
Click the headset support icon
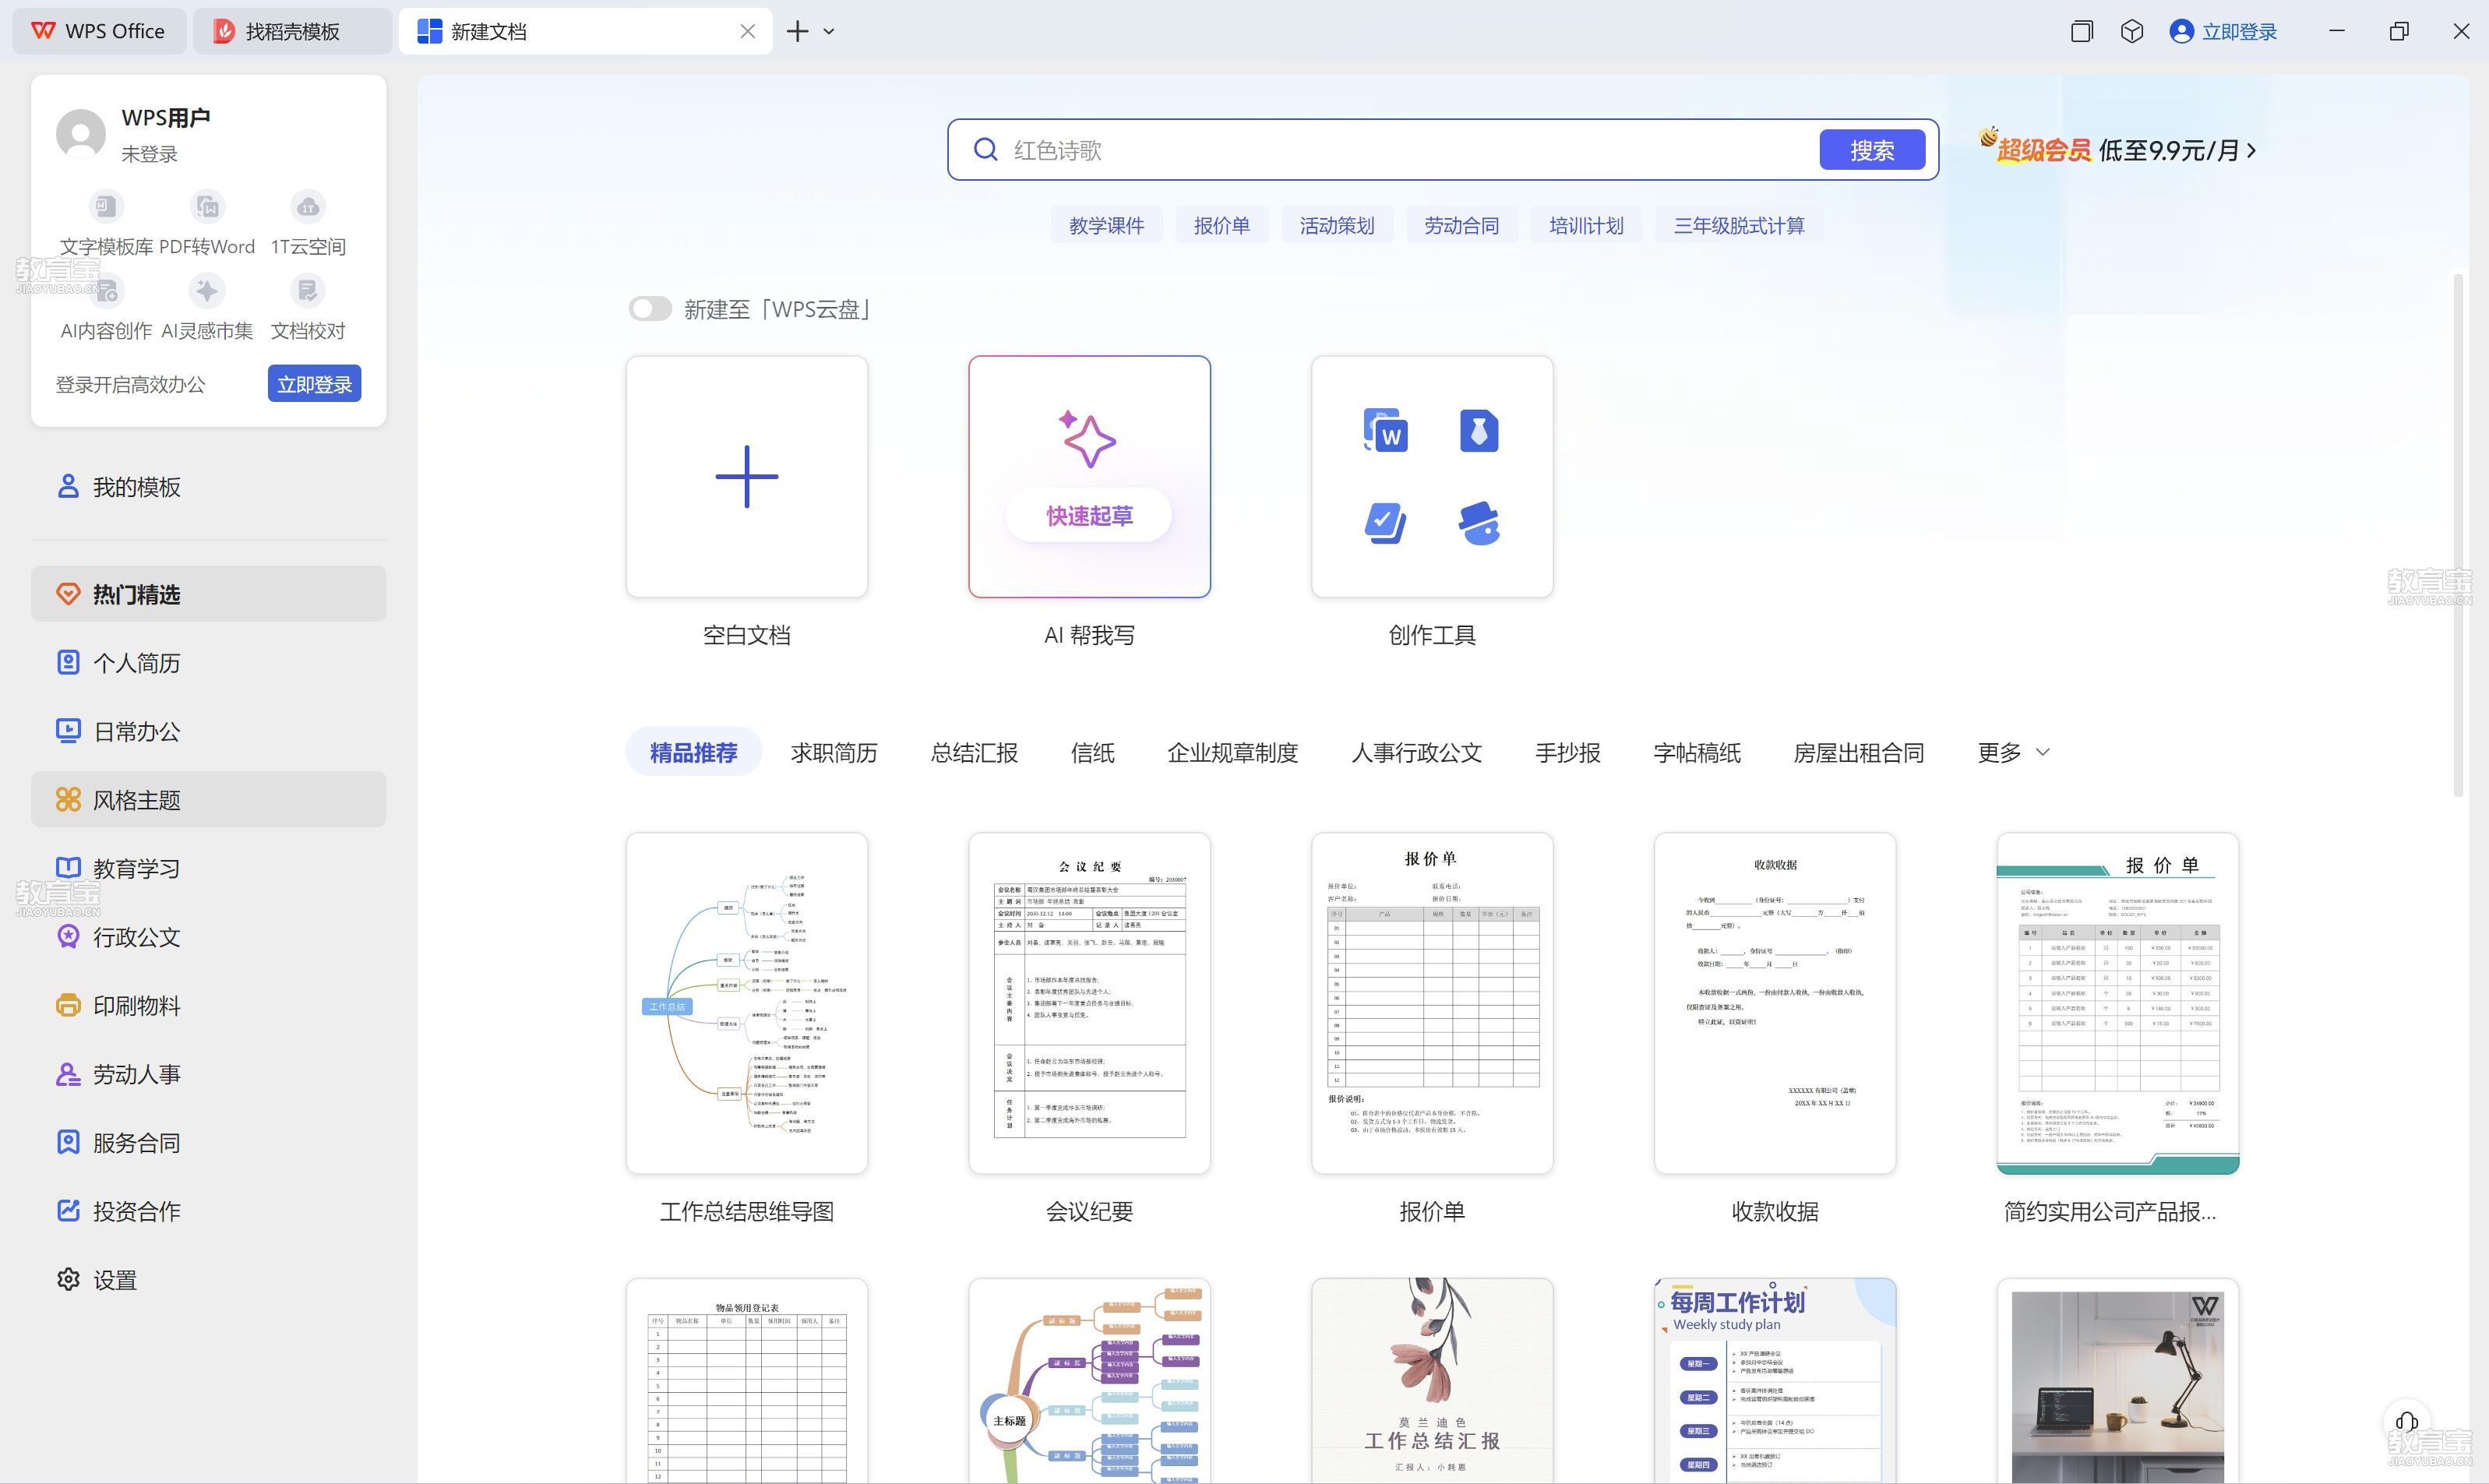pos(2407,1421)
